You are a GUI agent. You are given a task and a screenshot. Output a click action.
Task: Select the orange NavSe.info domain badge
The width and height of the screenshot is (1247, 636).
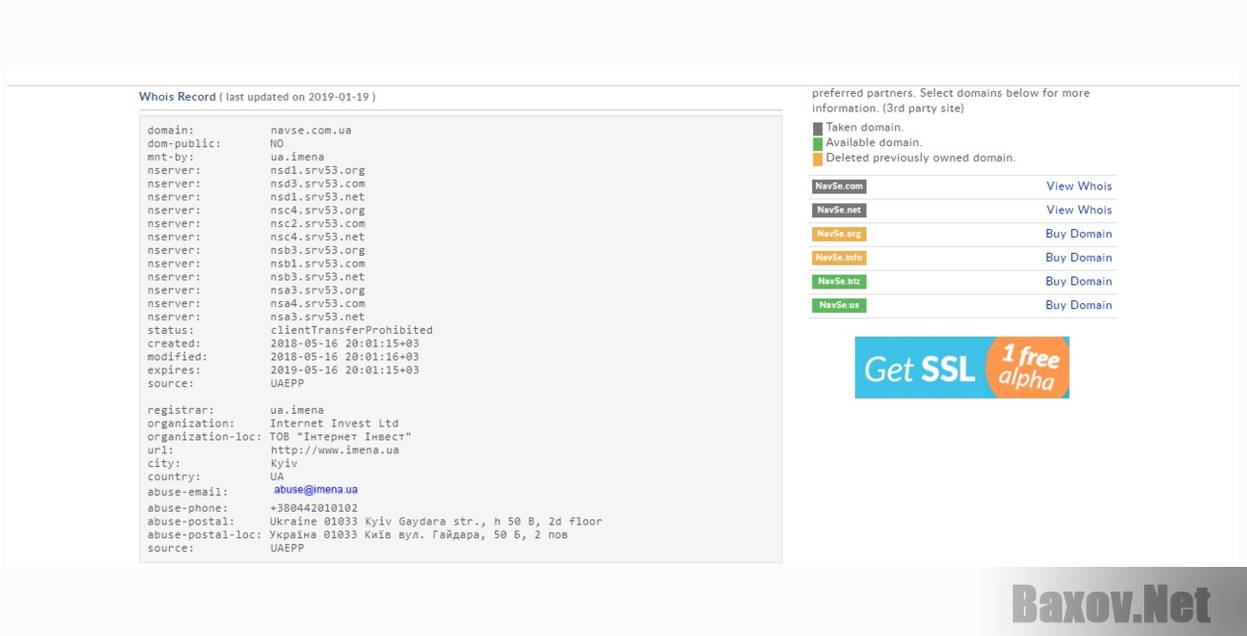(839, 258)
